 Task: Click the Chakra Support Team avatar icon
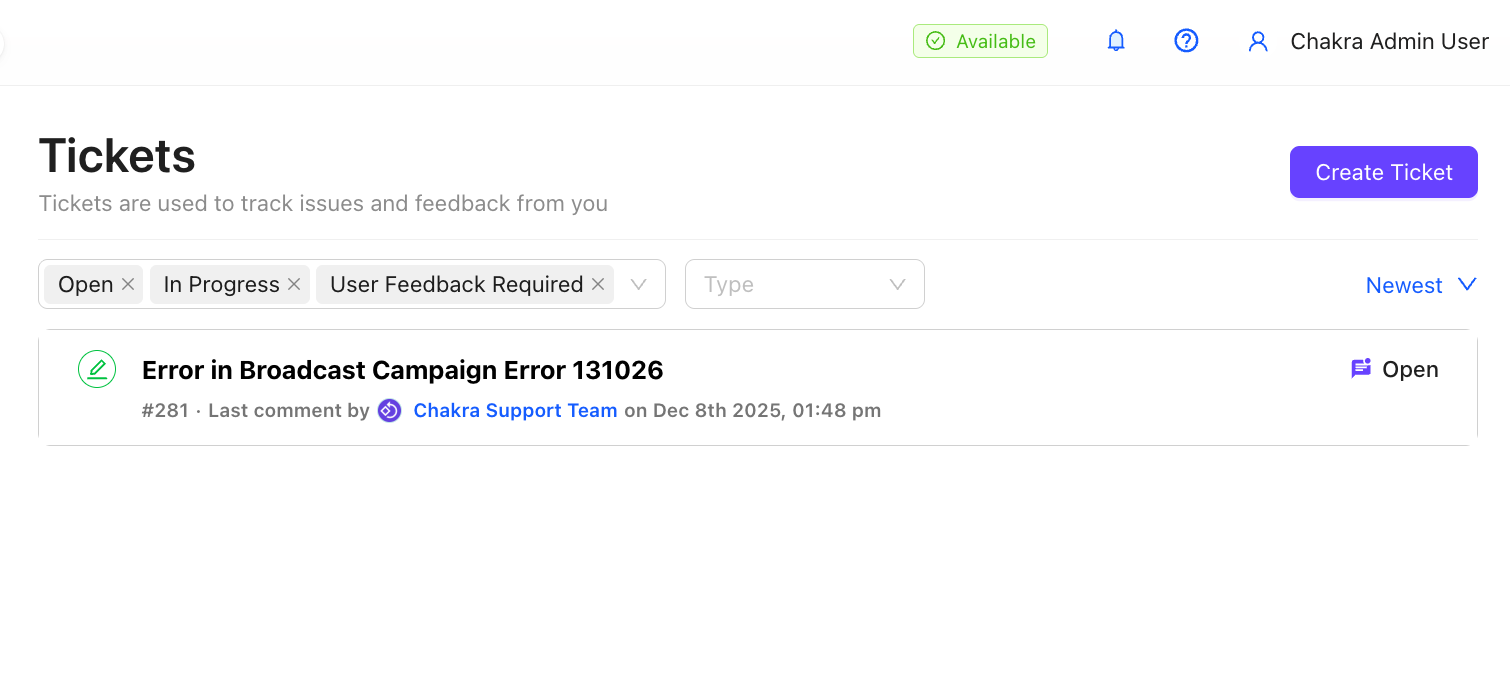[x=389, y=410]
